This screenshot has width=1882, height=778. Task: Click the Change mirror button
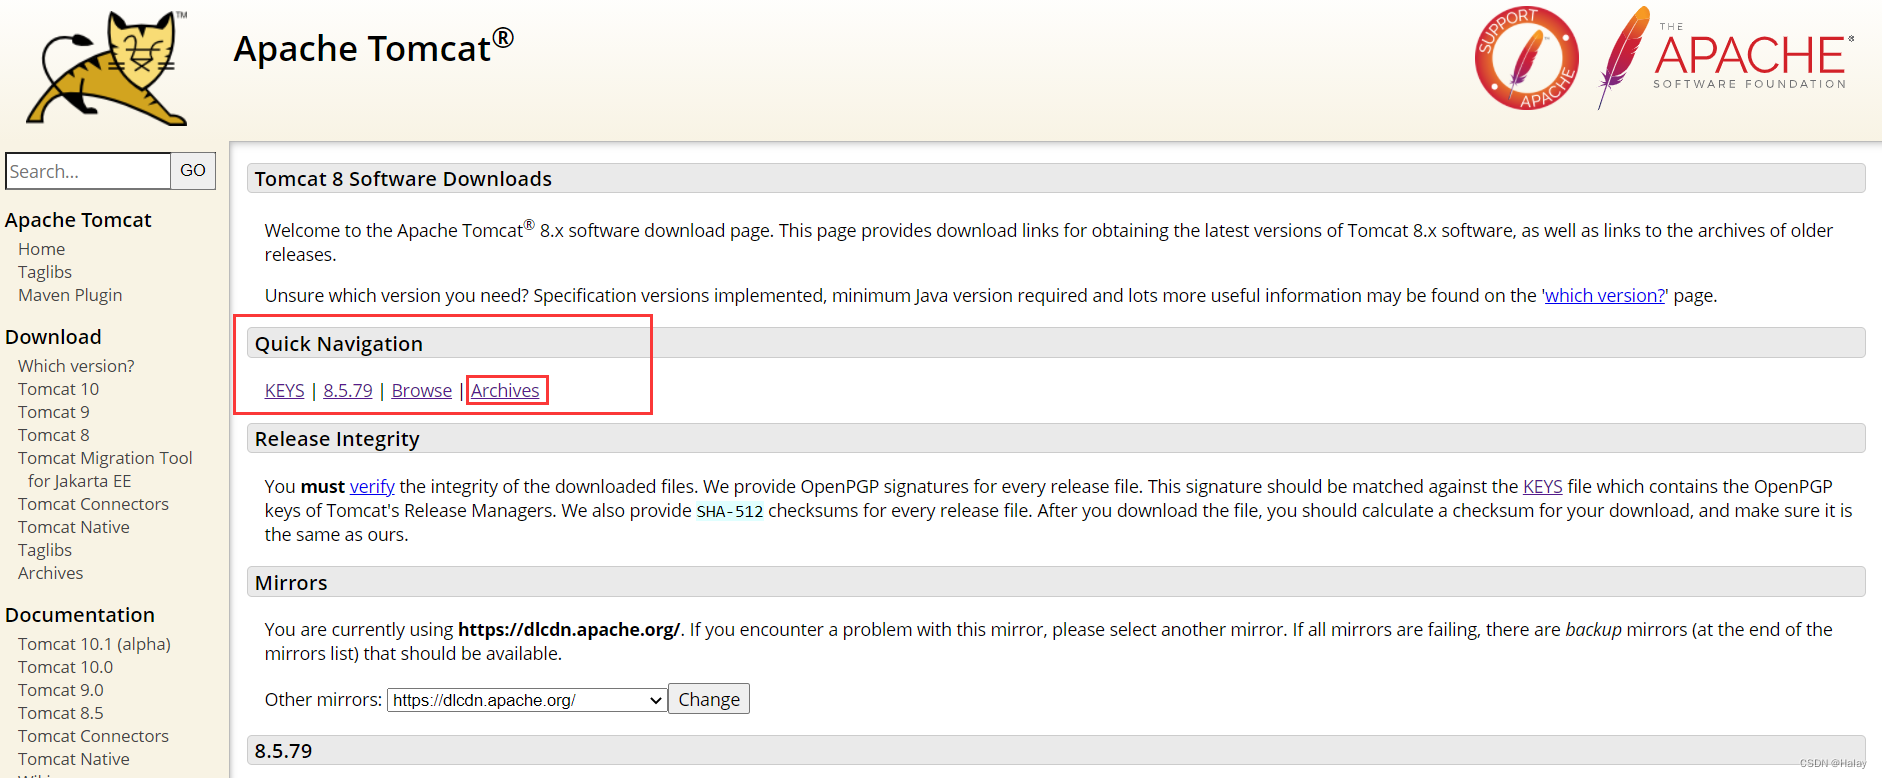709,699
